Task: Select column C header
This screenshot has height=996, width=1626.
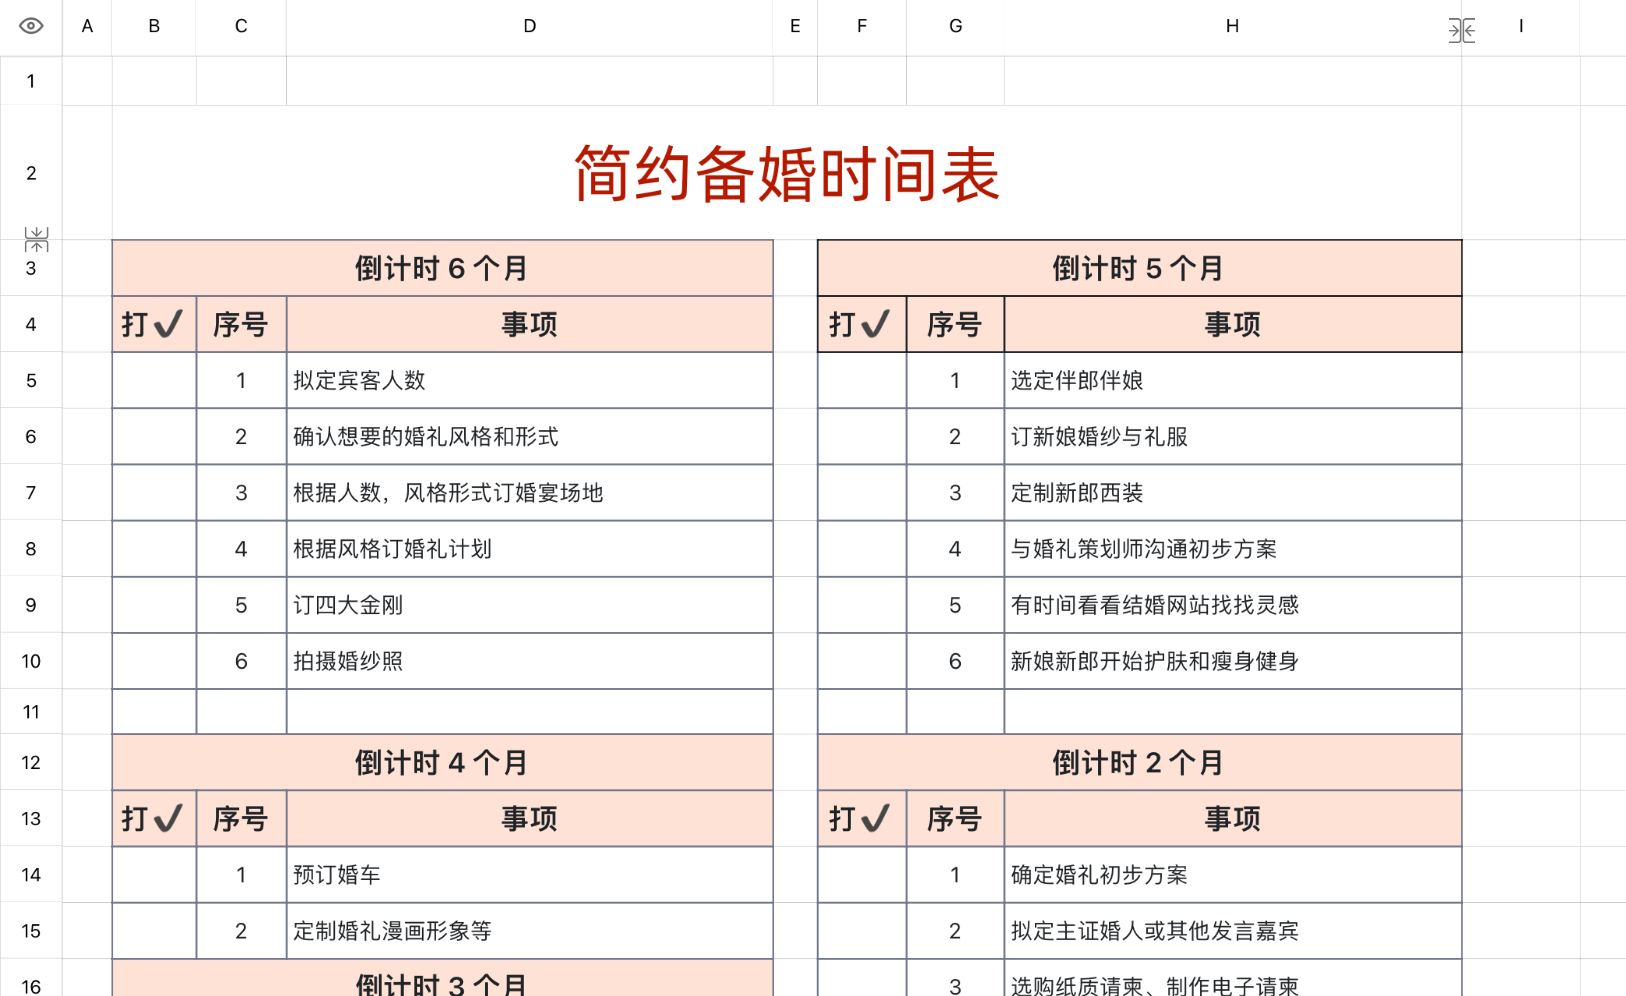Action: click(241, 27)
